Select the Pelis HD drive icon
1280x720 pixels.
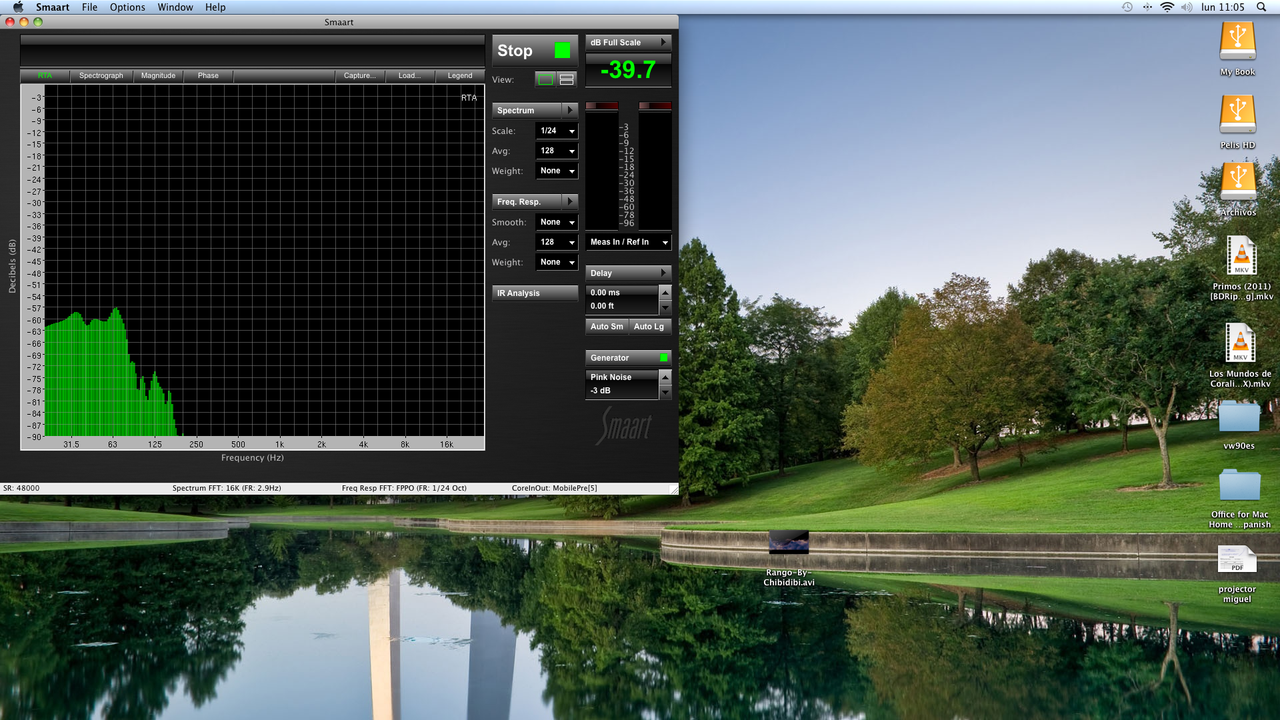pos(1238,114)
